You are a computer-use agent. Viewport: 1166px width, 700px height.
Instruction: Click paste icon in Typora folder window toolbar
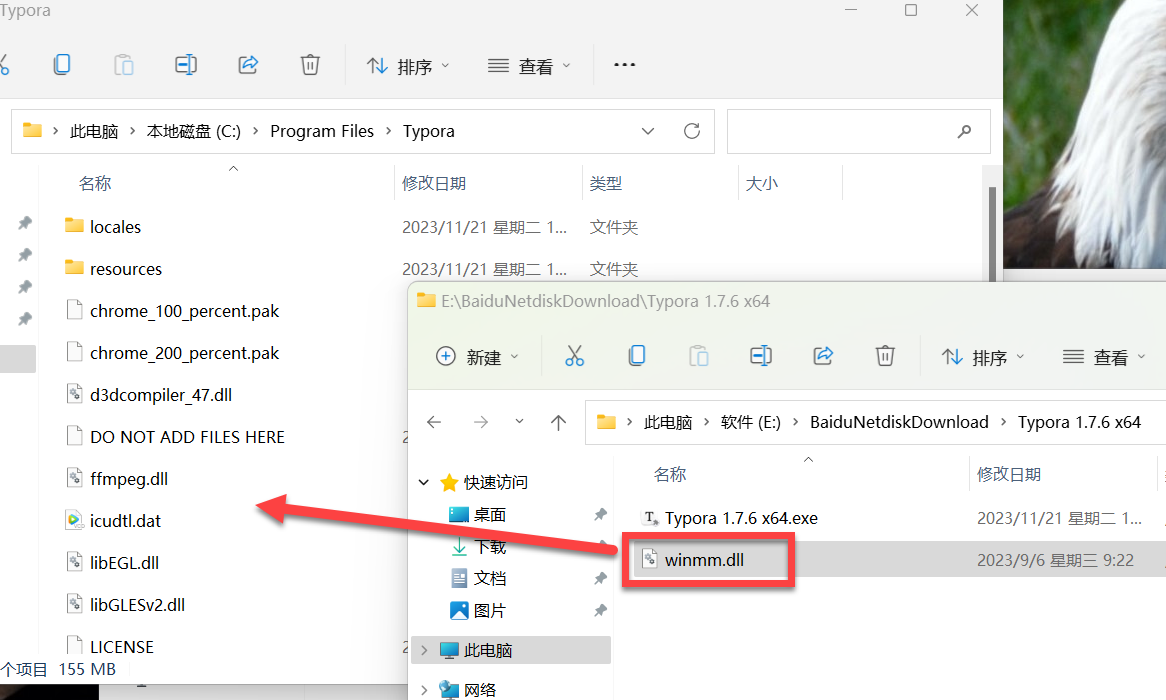[x=123, y=65]
